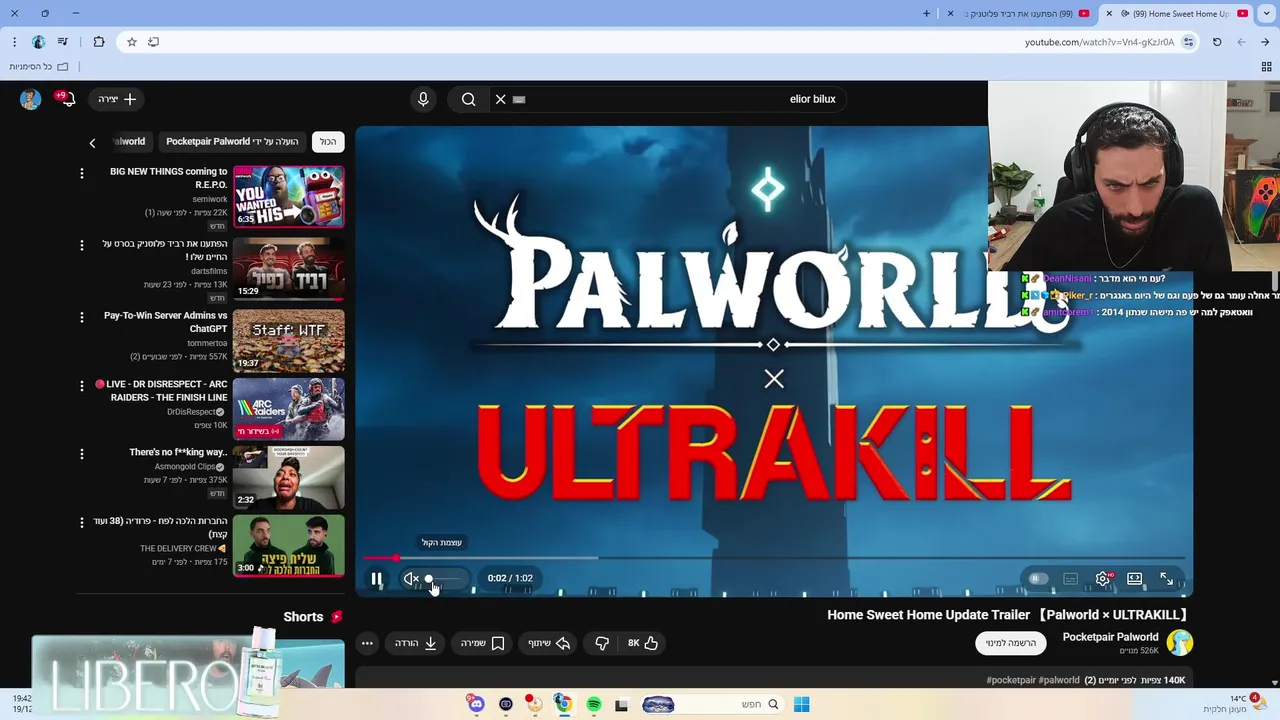Start voice search with microphone icon
This screenshot has width=1280, height=720.
coord(423,99)
